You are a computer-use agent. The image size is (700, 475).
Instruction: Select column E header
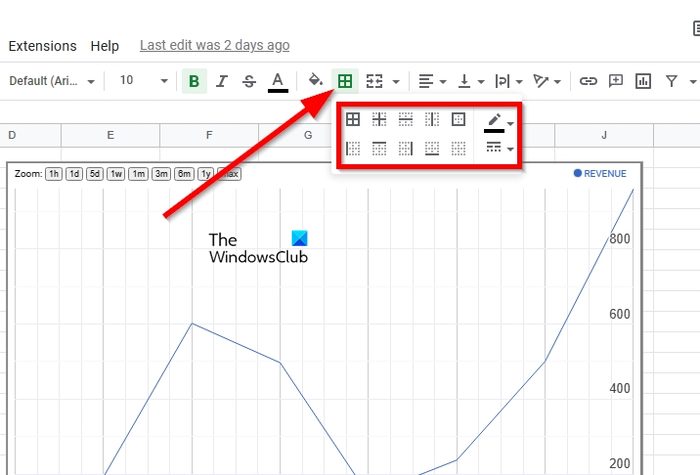pos(110,135)
